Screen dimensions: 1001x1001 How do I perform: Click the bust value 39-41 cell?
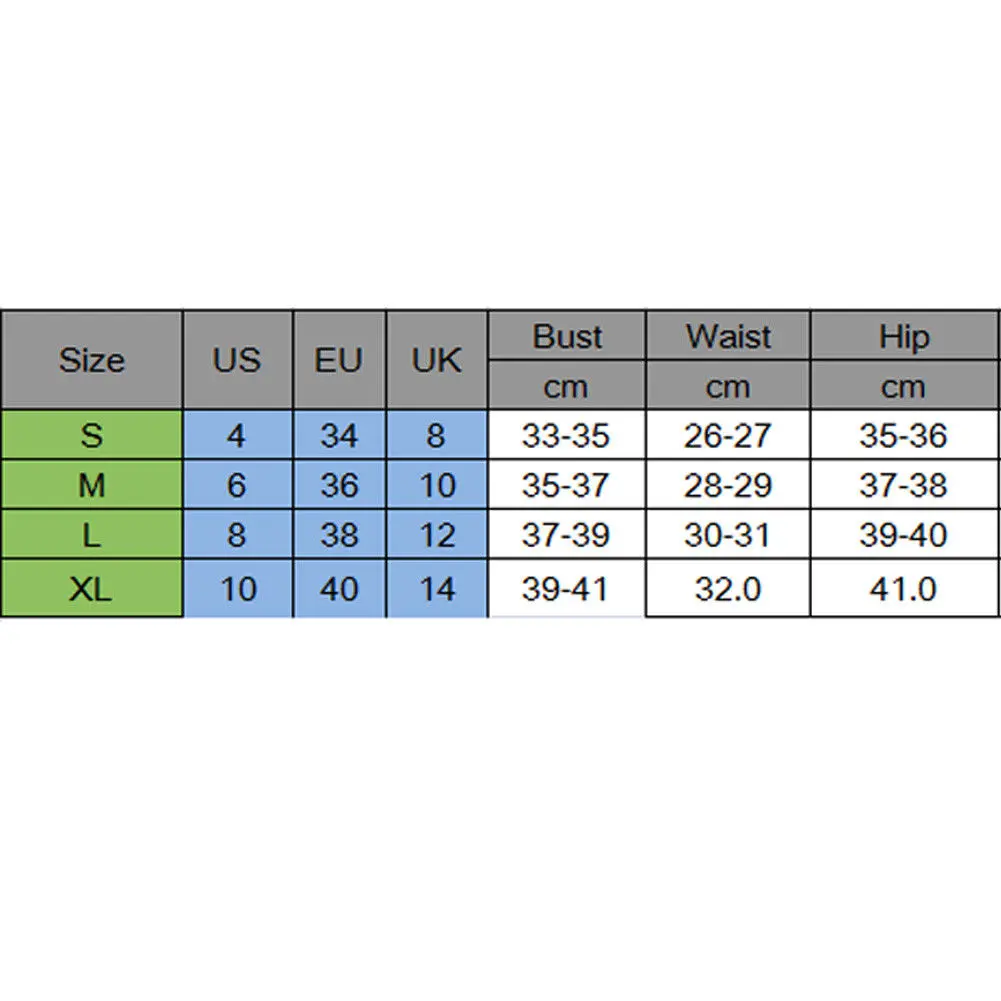[x=566, y=589]
